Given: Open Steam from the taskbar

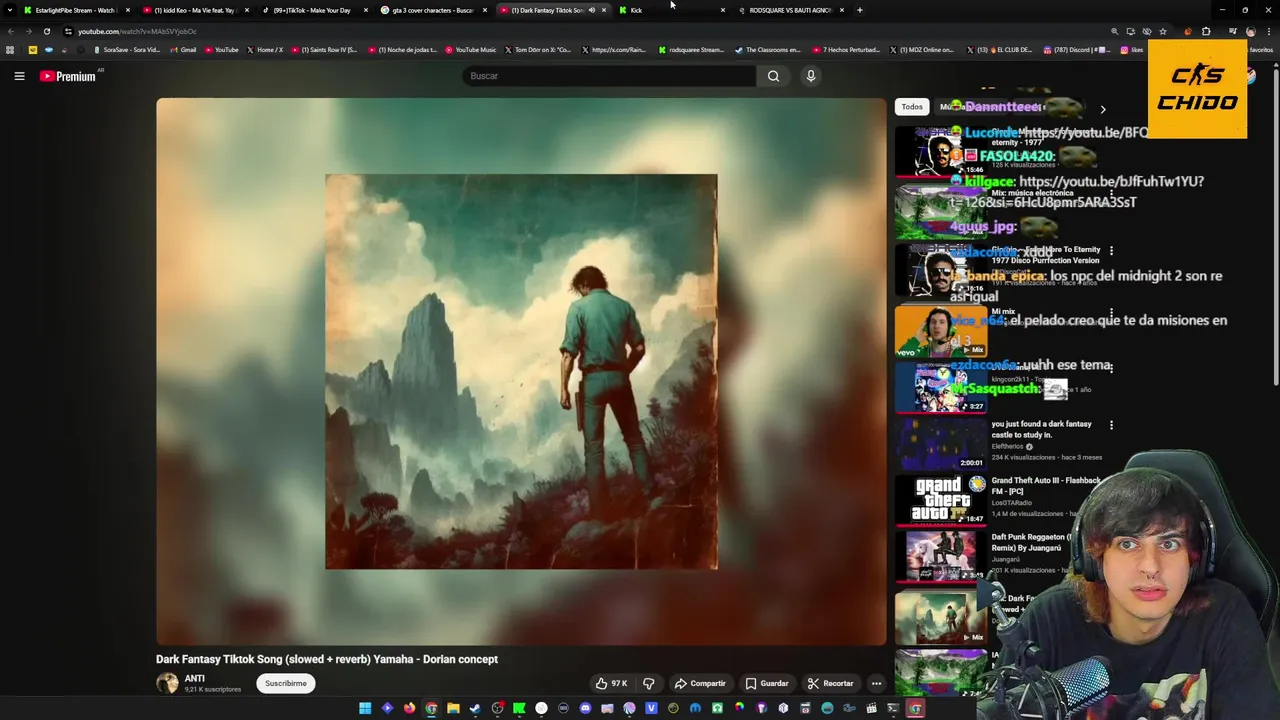Looking at the screenshot, I should point(475,708).
